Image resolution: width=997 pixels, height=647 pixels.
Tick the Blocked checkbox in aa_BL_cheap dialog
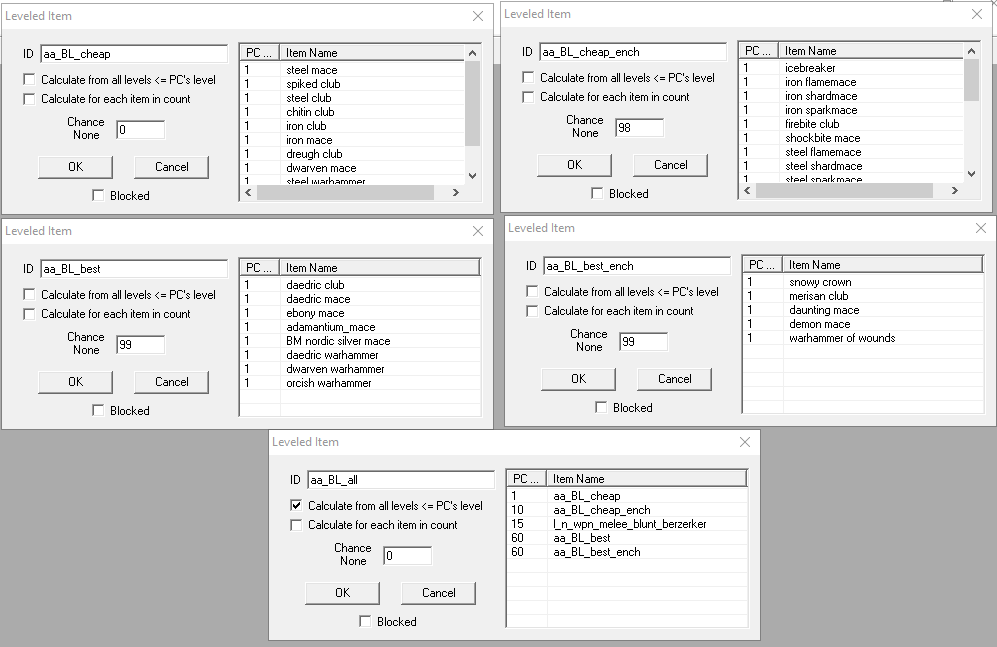(98, 195)
